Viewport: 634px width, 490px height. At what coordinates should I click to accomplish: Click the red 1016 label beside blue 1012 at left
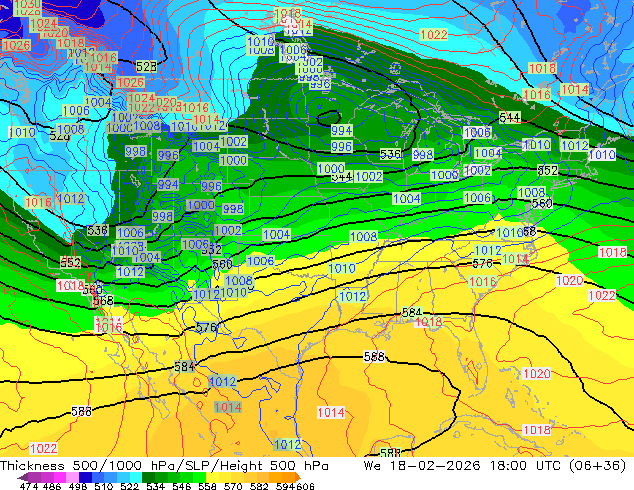[x=39, y=203]
